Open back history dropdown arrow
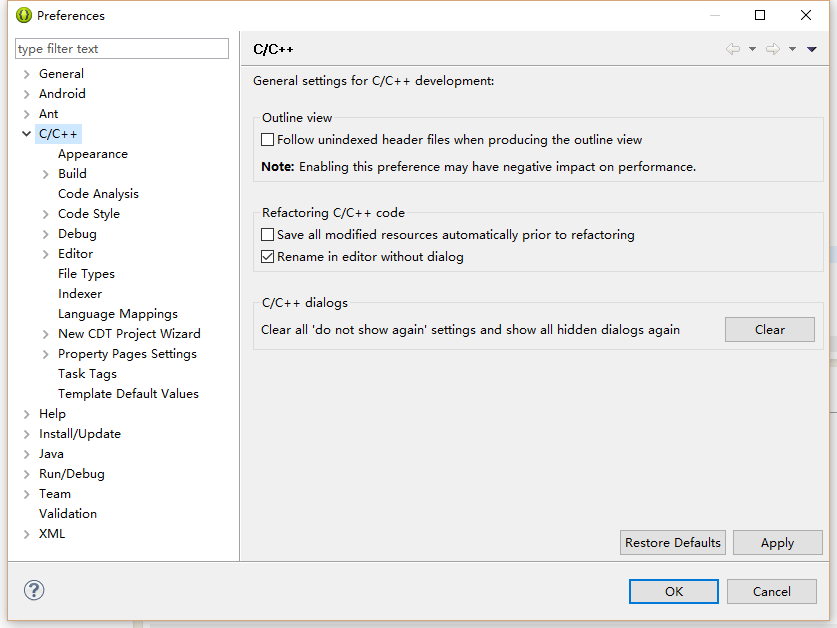 (752, 49)
